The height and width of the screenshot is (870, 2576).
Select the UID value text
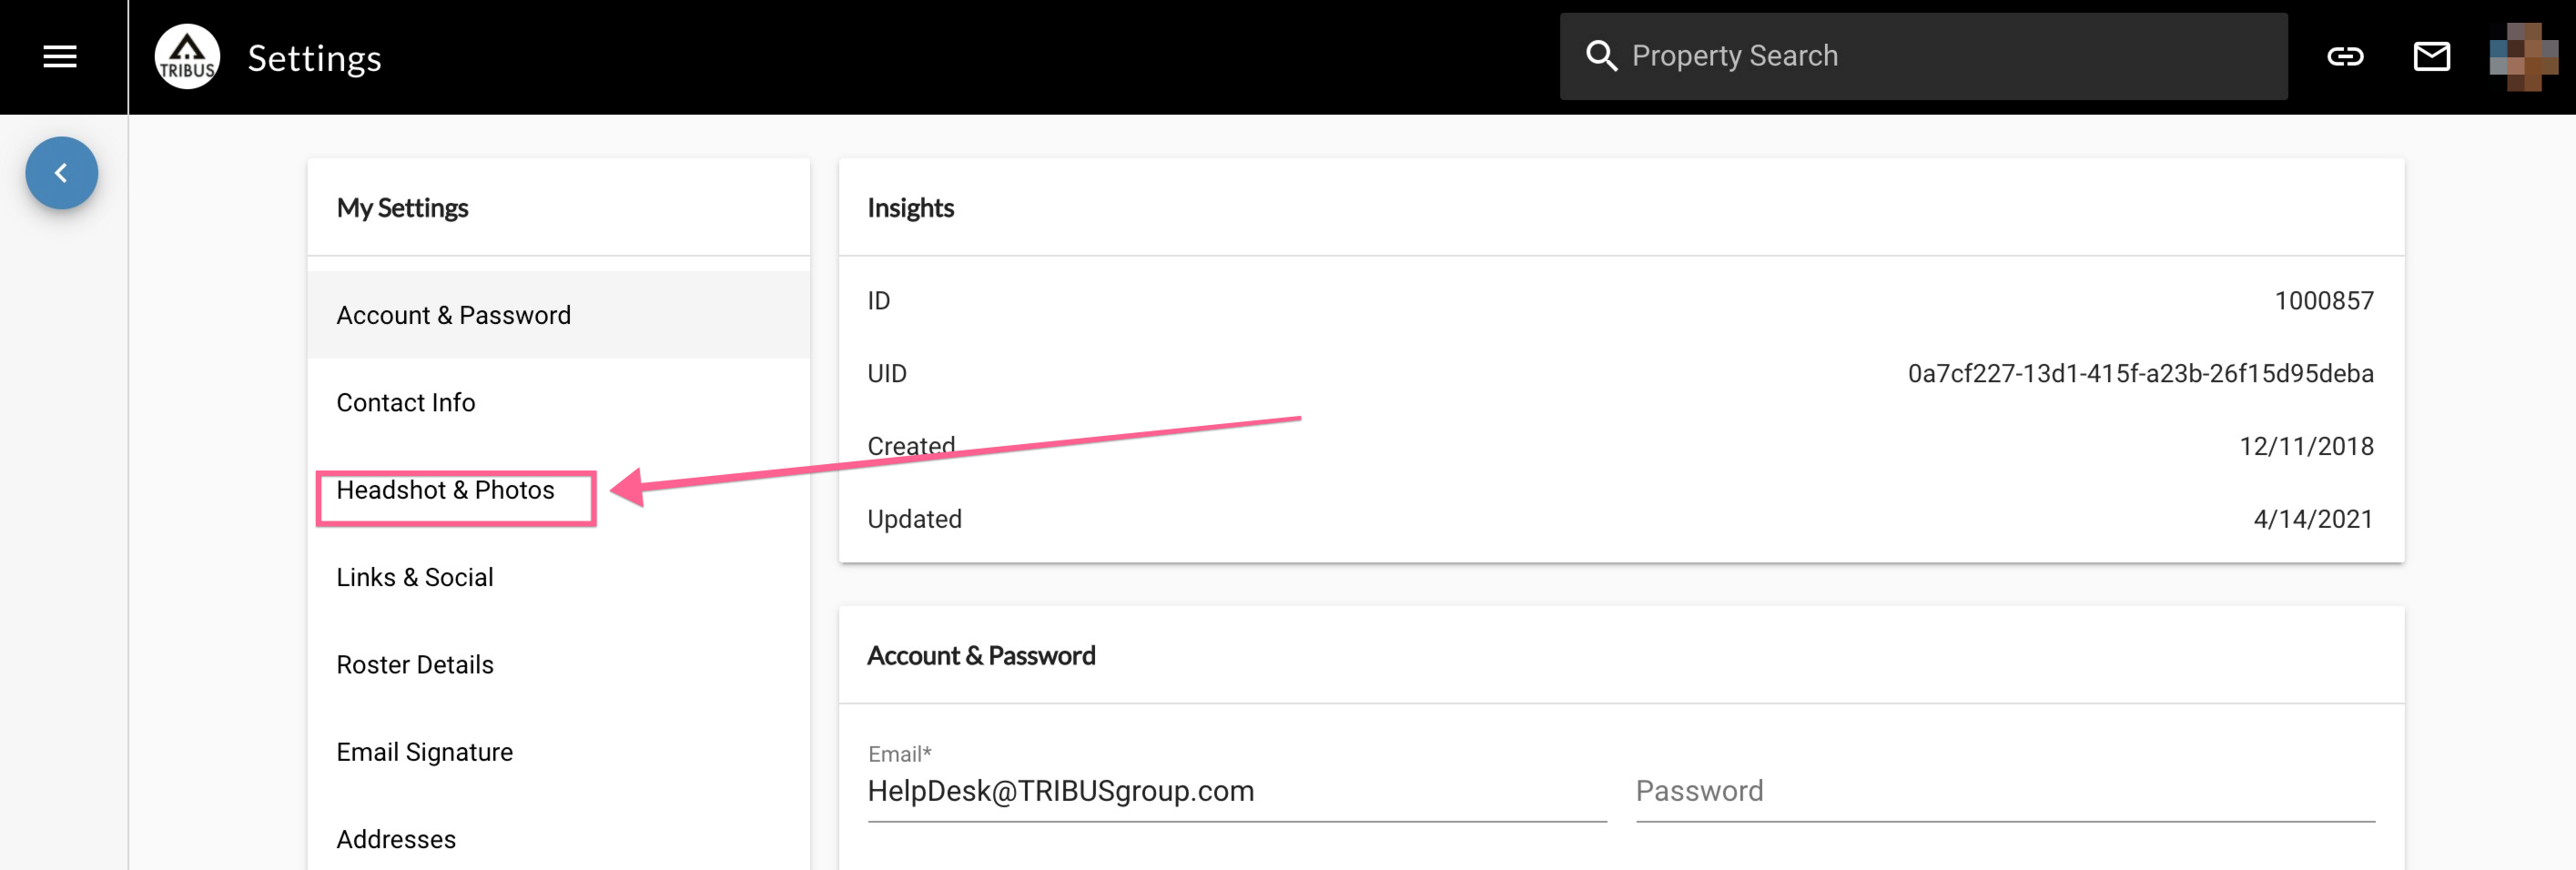[2140, 374]
